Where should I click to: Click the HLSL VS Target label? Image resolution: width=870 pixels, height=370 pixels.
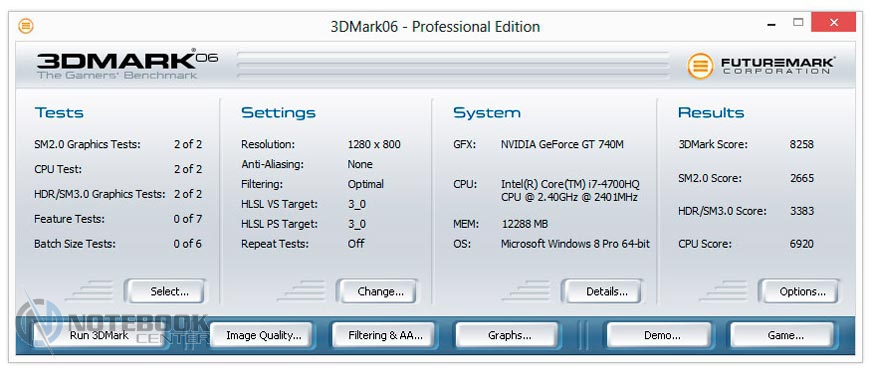pyautogui.click(x=280, y=204)
